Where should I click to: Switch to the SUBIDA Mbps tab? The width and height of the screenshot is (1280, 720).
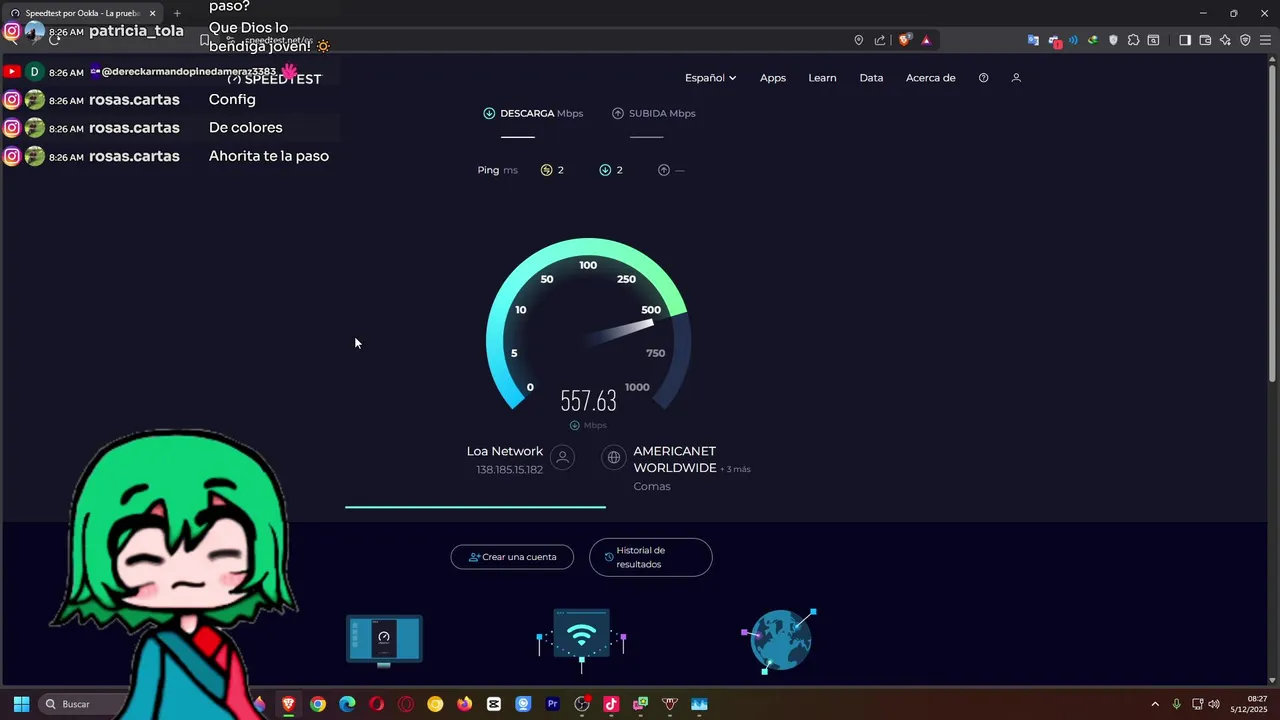[x=654, y=113]
